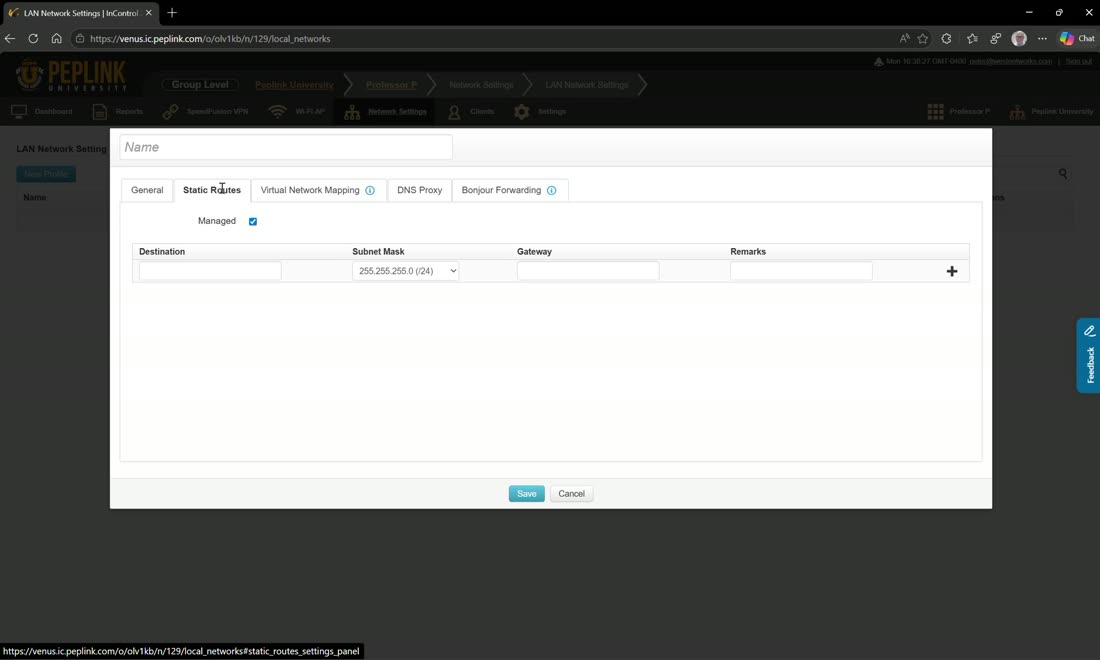This screenshot has height=660, width=1100.
Task: Open the Feedback side panel
Action: point(1088,356)
